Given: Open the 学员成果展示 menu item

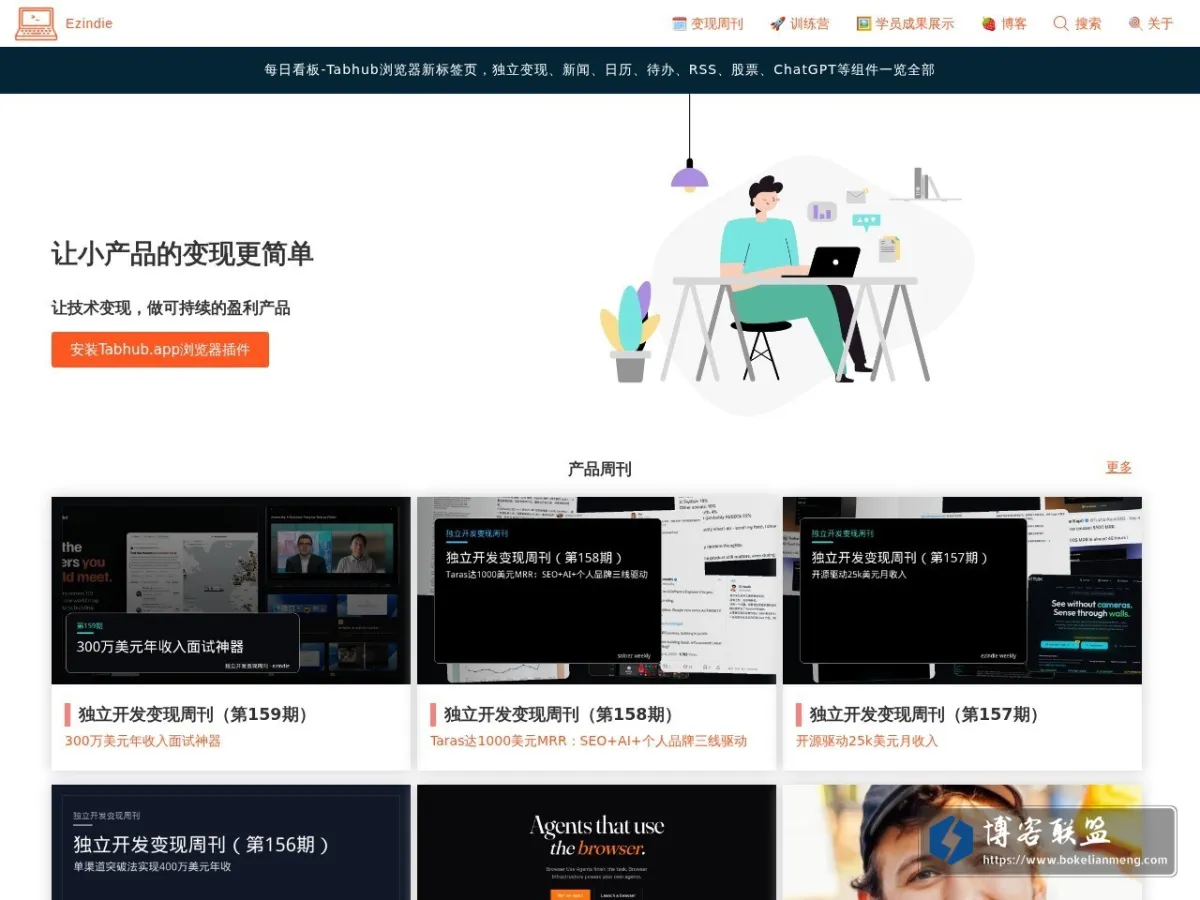Looking at the screenshot, I should pyautogui.click(x=905, y=23).
